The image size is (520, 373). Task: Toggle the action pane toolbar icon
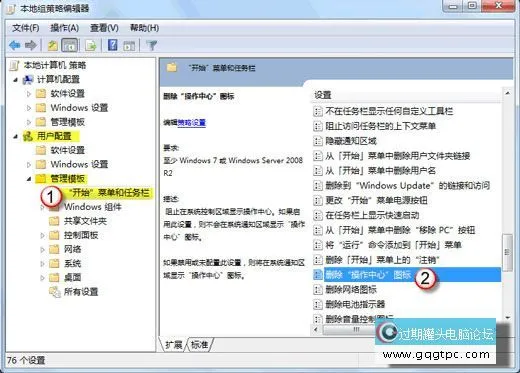129,46
